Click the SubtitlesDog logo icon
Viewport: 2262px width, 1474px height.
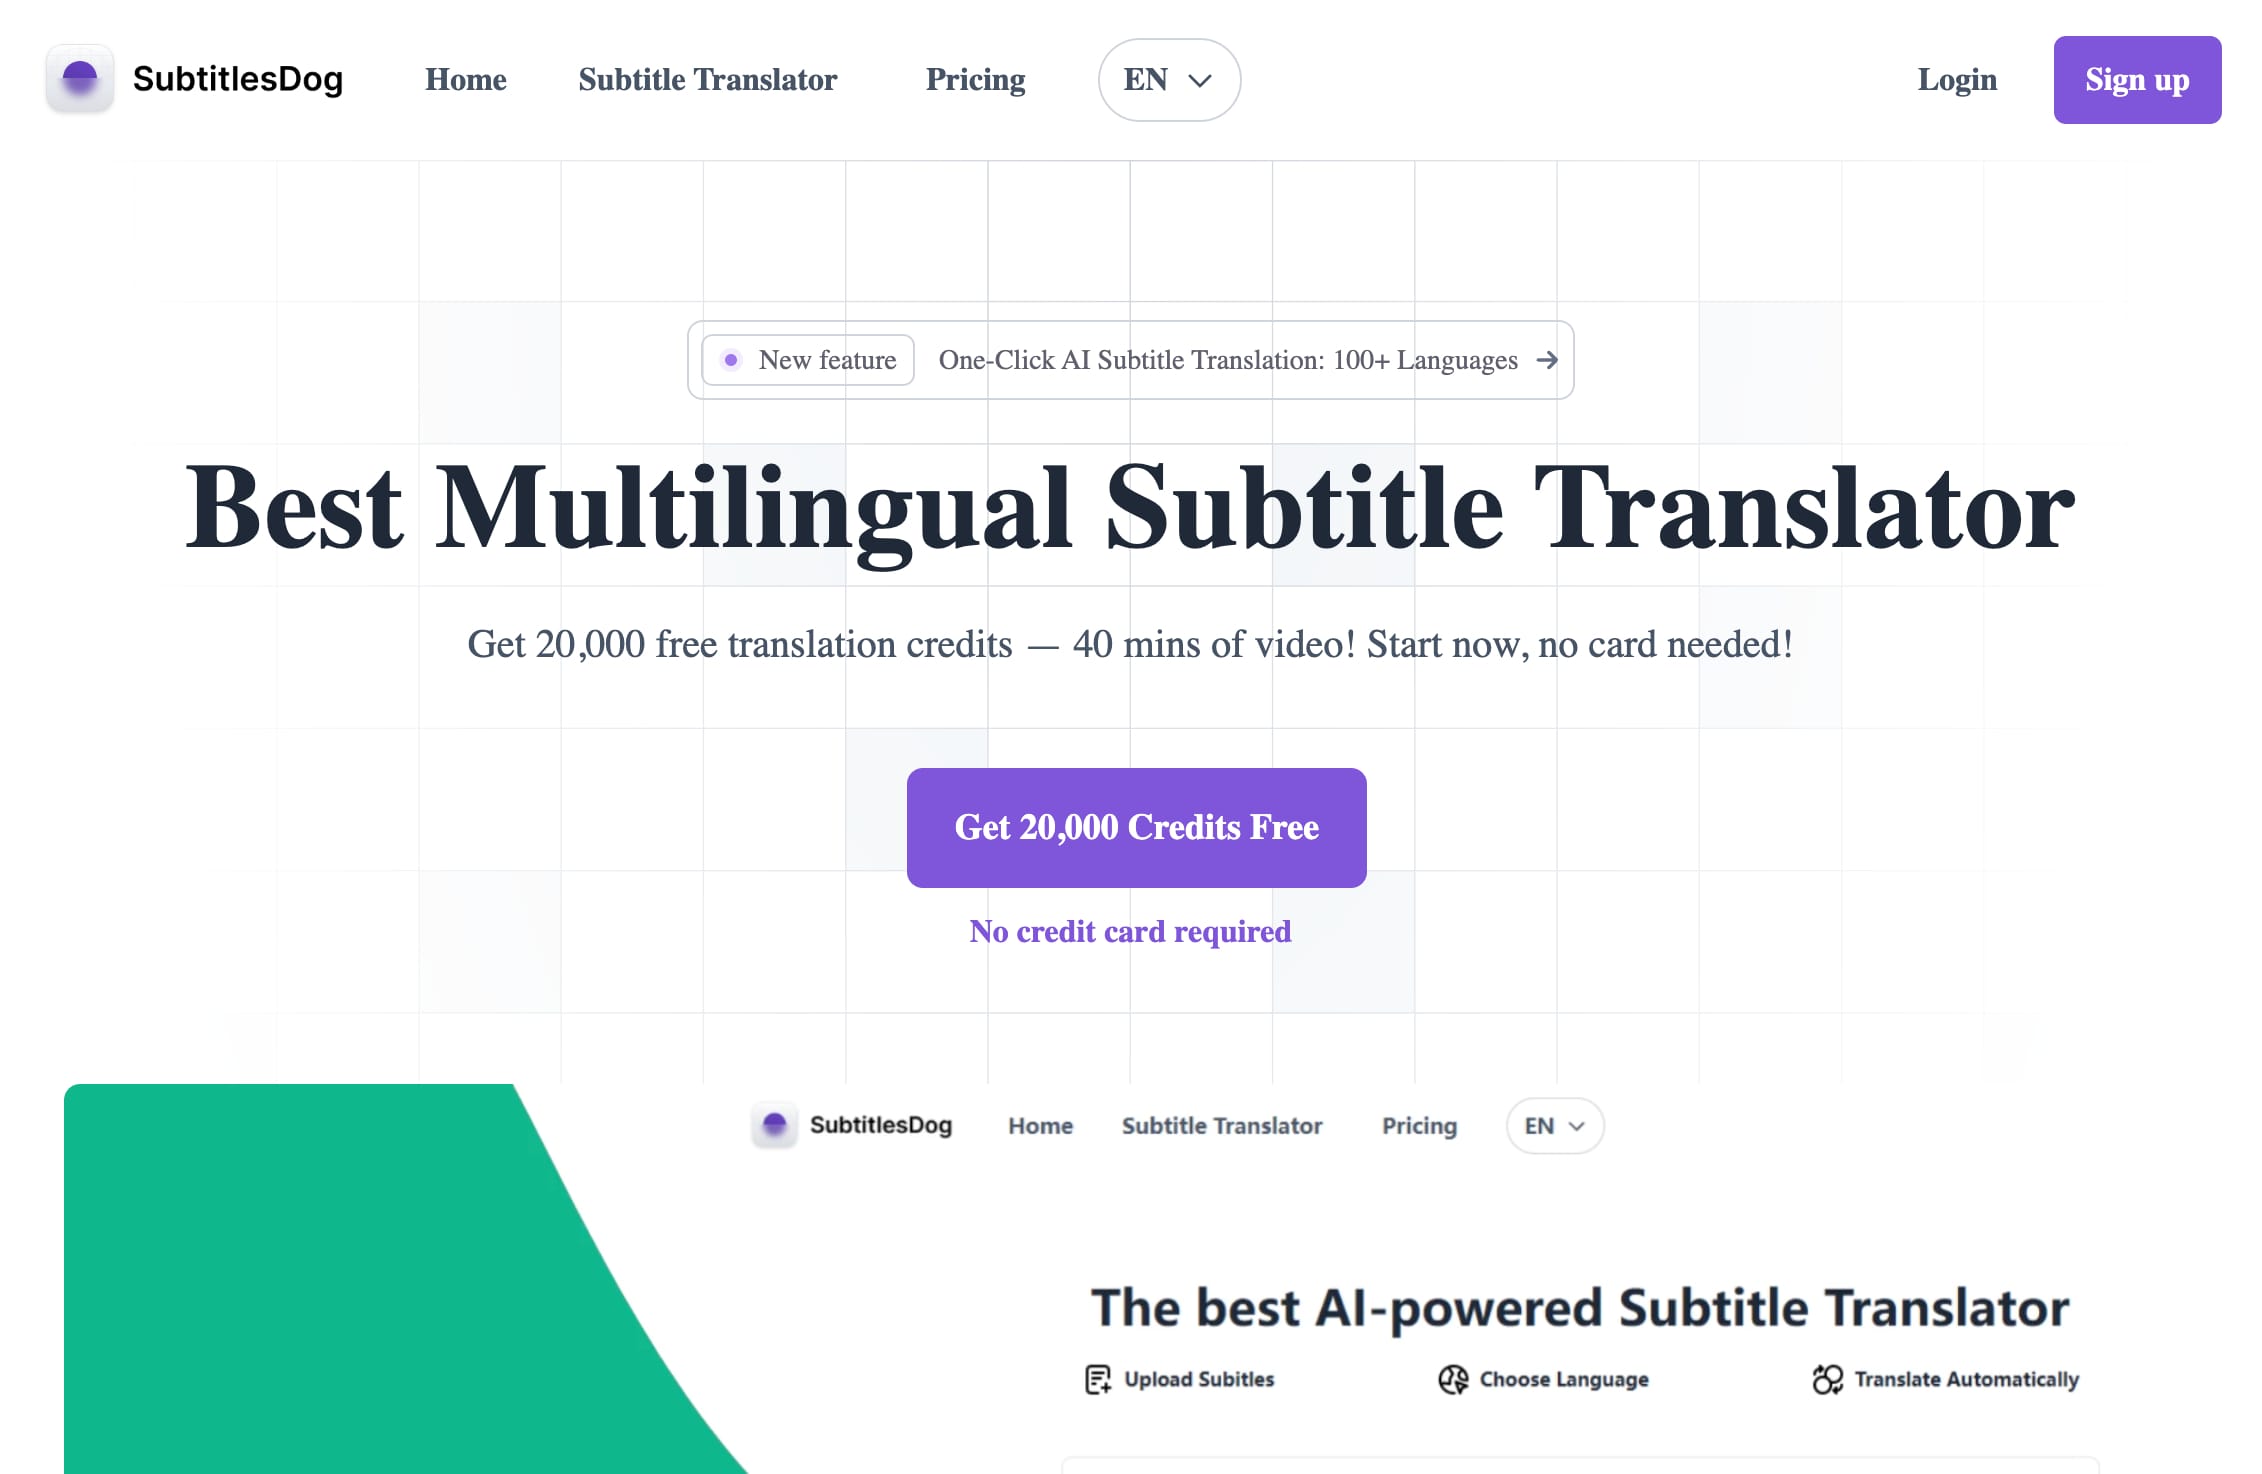click(79, 79)
